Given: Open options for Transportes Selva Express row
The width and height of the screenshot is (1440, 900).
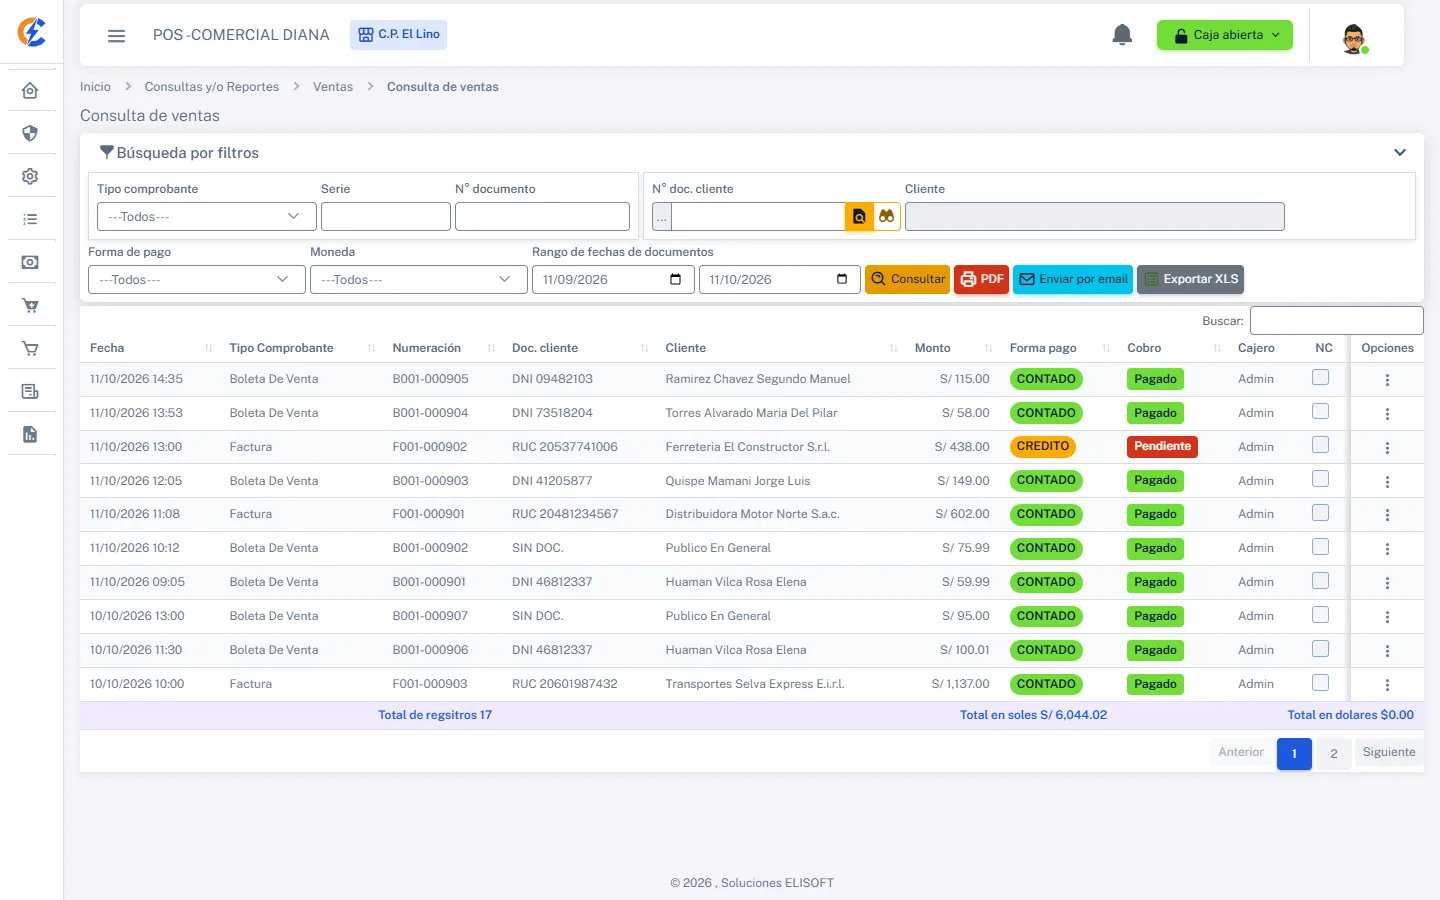Looking at the screenshot, I should 1387,685.
